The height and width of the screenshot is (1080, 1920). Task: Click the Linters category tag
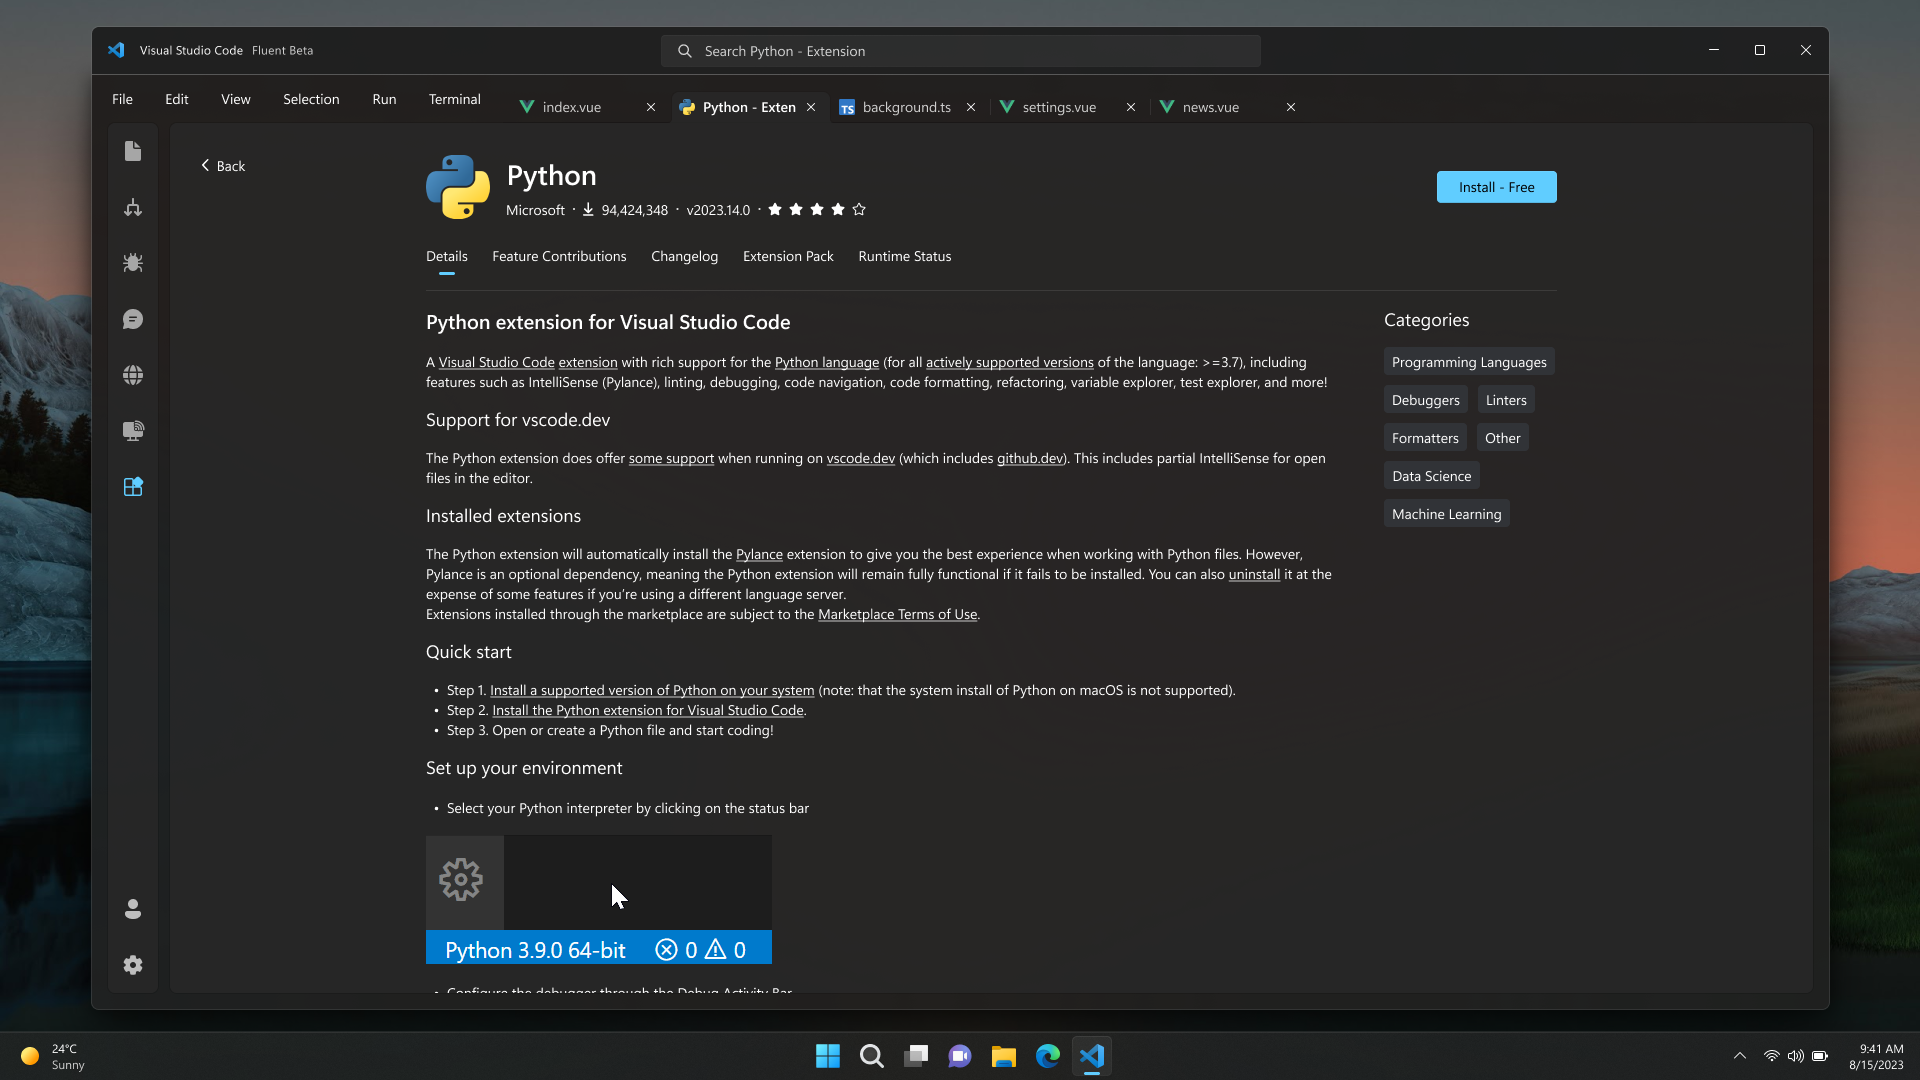[x=1506, y=400]
